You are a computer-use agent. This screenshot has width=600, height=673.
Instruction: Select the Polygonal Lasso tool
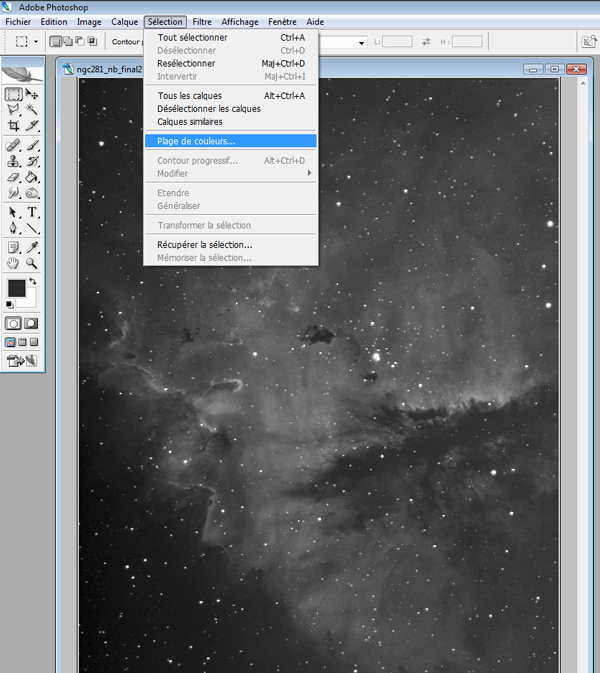[13, 109]
